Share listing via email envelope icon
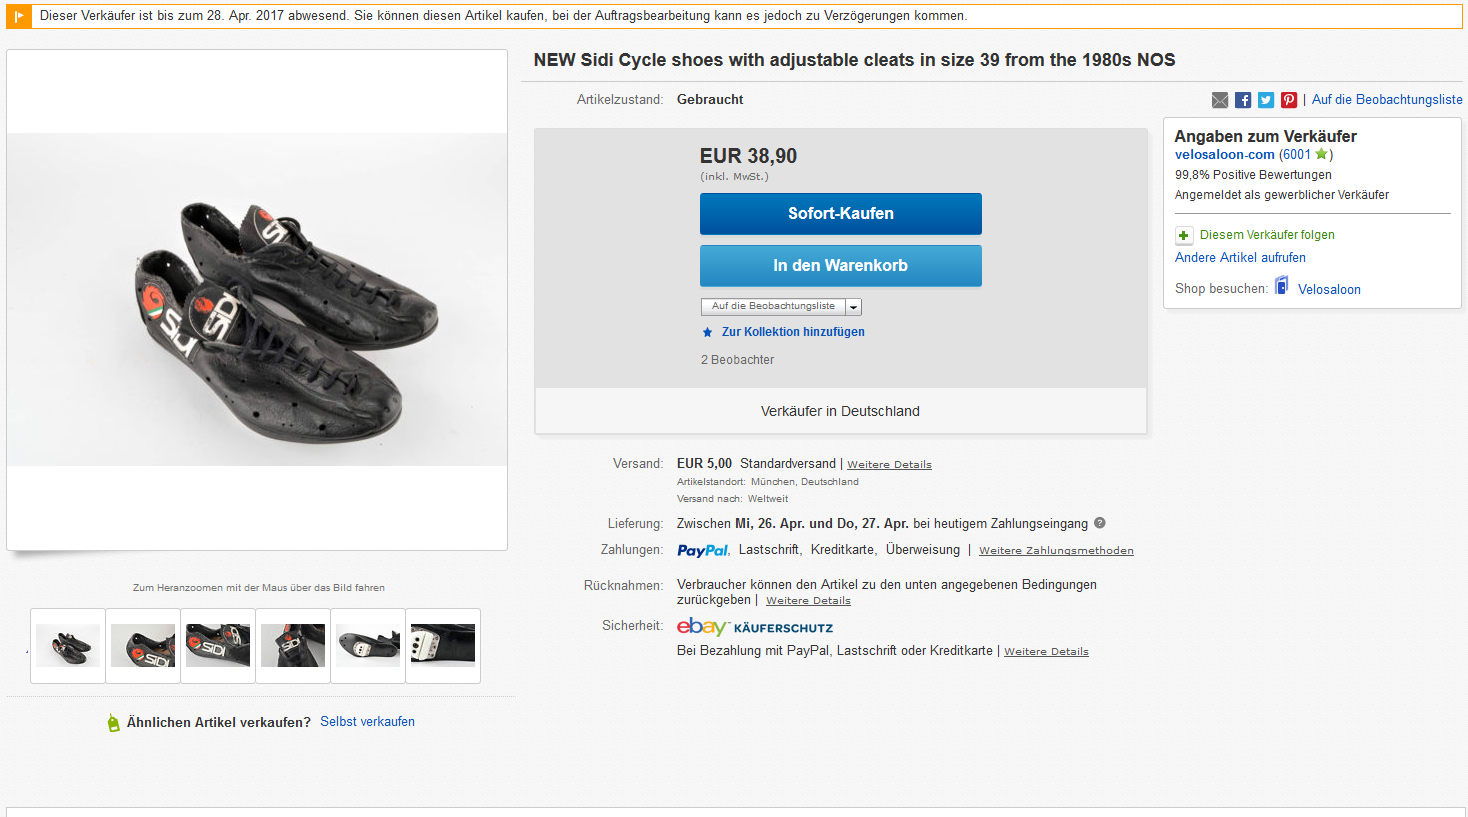1468x817 pixels. (1220, 100)
